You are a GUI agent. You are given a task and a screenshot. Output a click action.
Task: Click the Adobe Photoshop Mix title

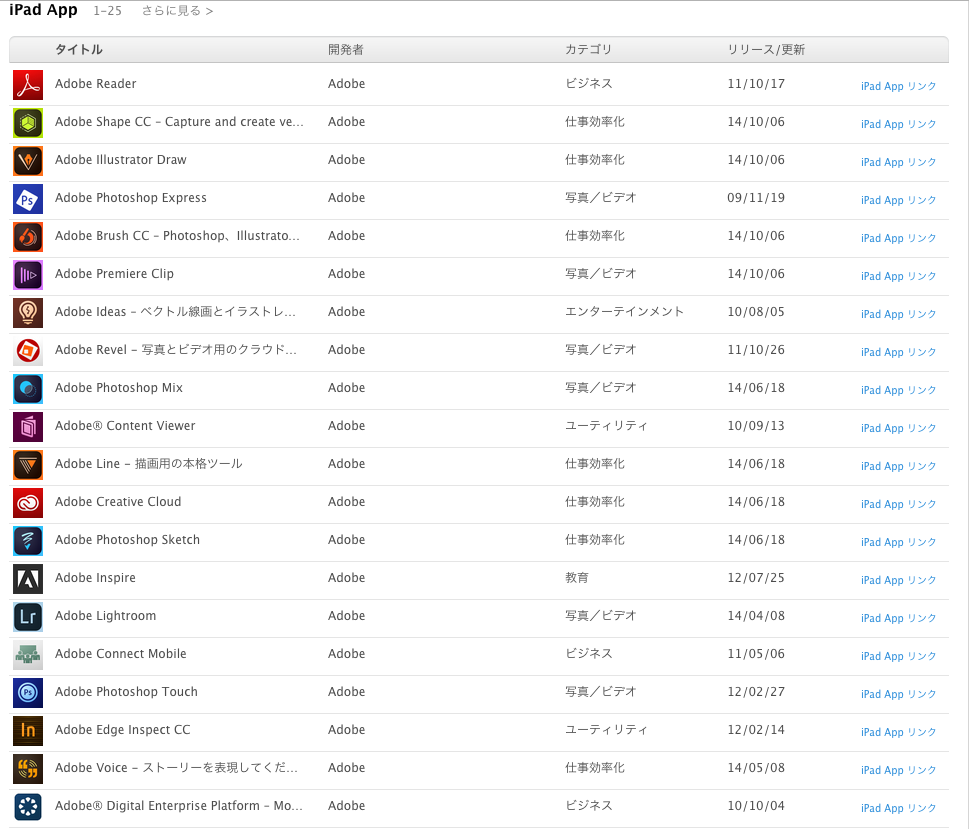point(119,388)
